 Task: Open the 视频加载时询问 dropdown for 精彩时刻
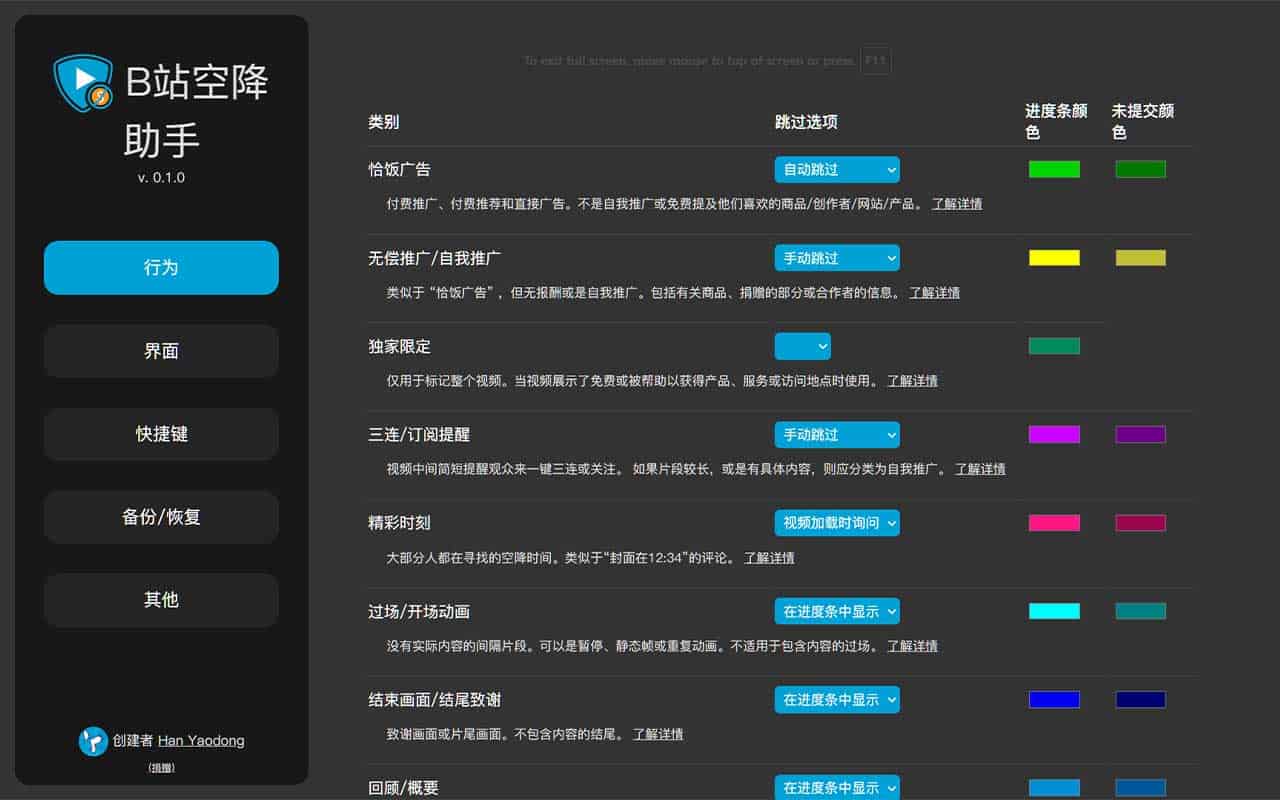point(837,523)
